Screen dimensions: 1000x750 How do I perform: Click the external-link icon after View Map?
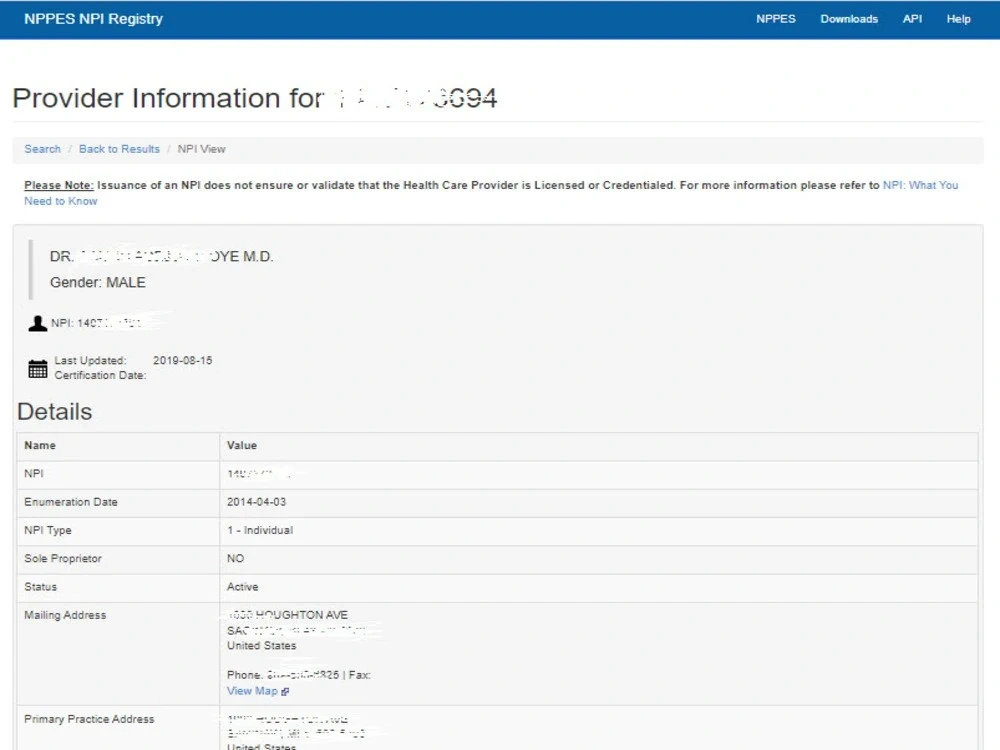tap(284, 691)
